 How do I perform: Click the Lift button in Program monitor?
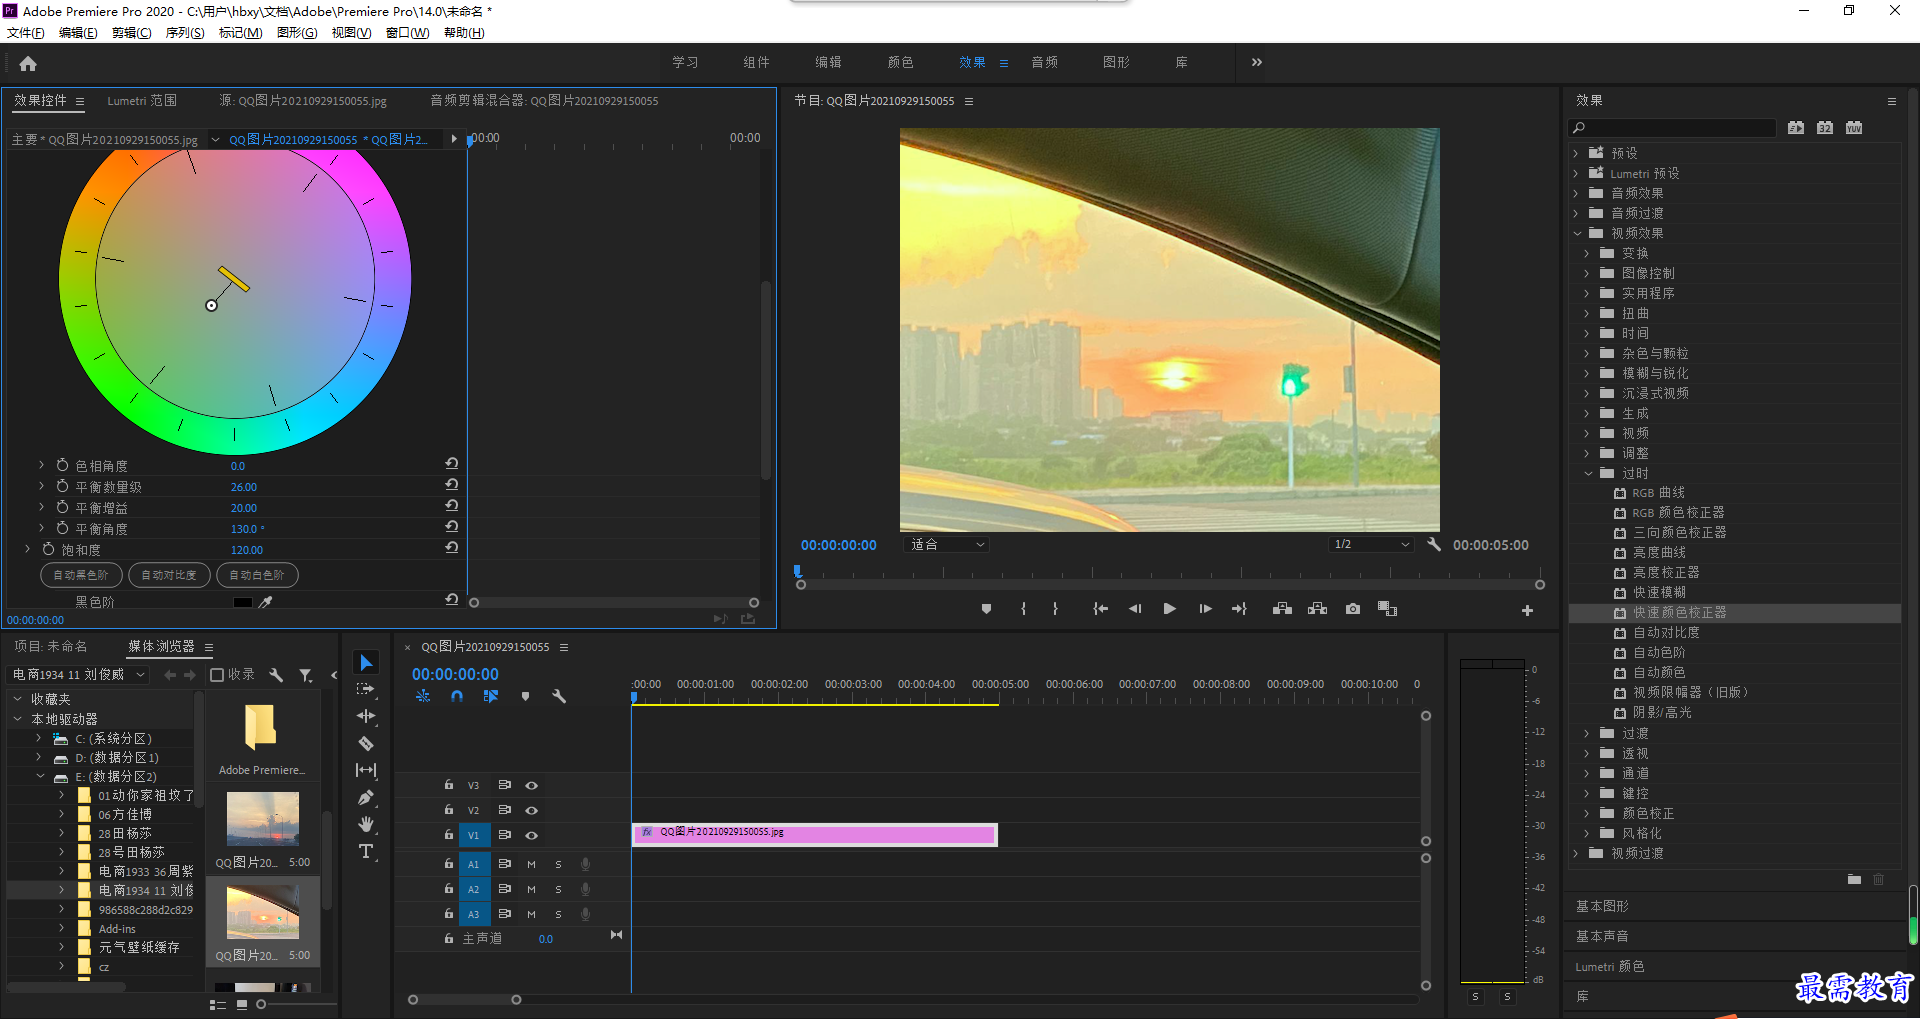tap(1282, 609)
